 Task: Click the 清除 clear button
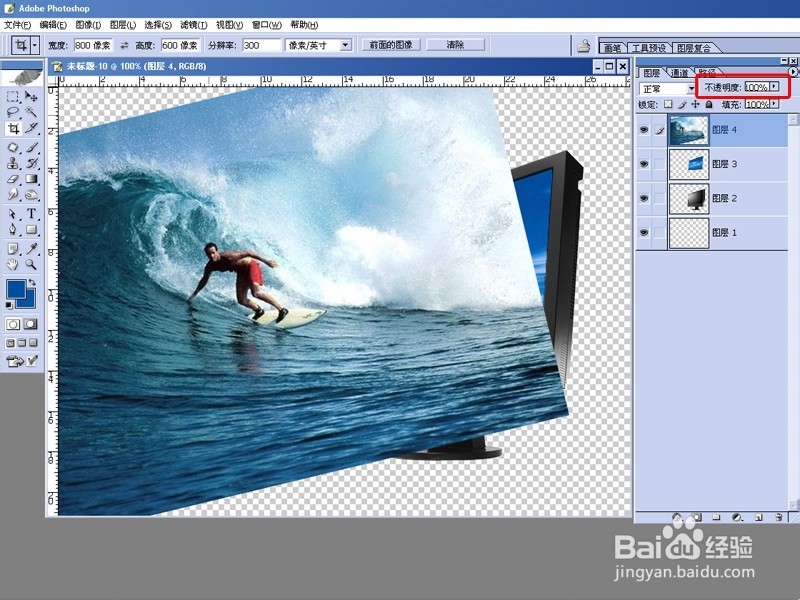tap(454, 44)
